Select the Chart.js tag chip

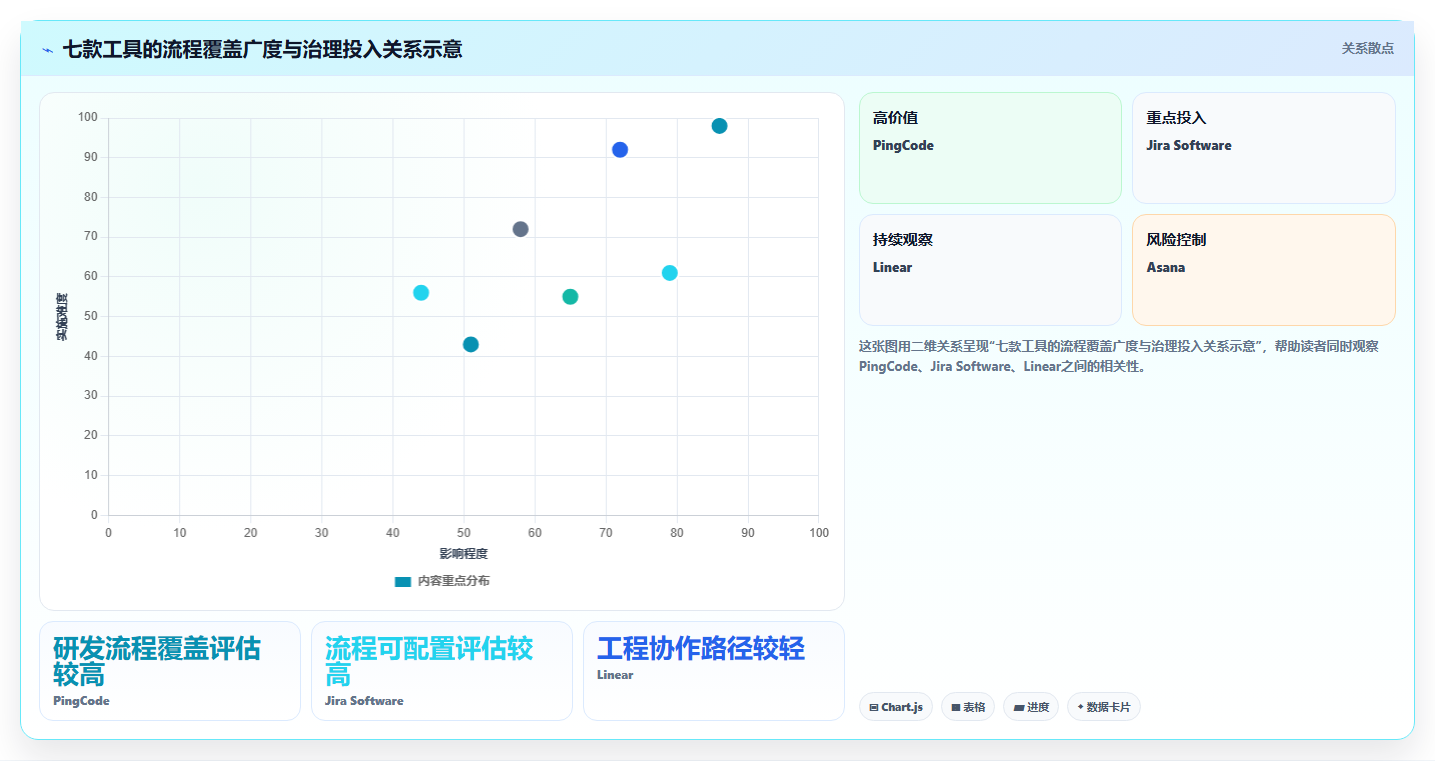[896, 707]
